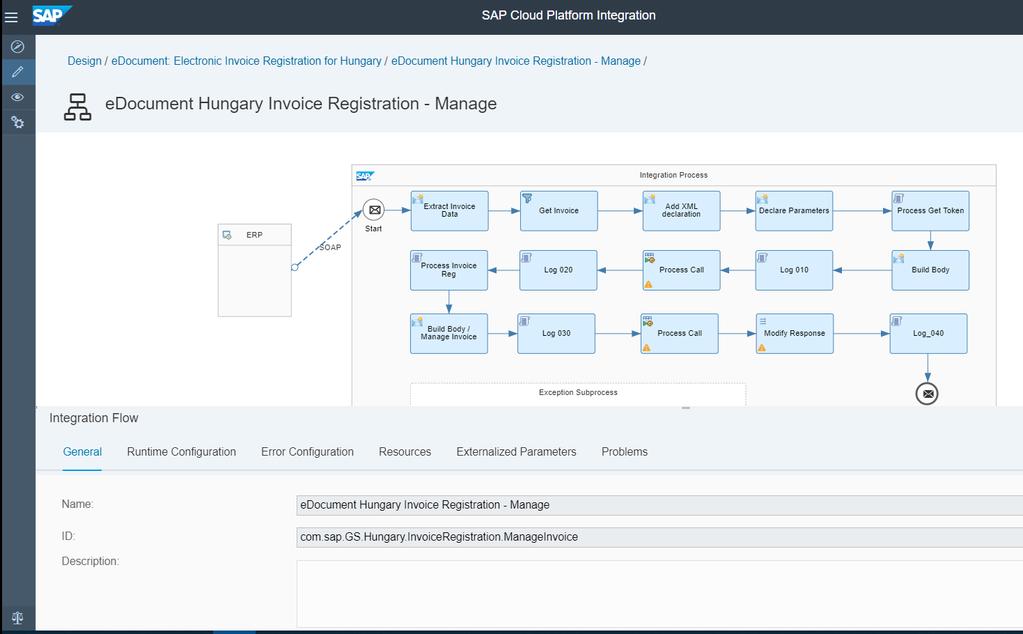Select the Build Body / Manage Invoice step
Screen dimensions: 1023x634
click(449, 333)
